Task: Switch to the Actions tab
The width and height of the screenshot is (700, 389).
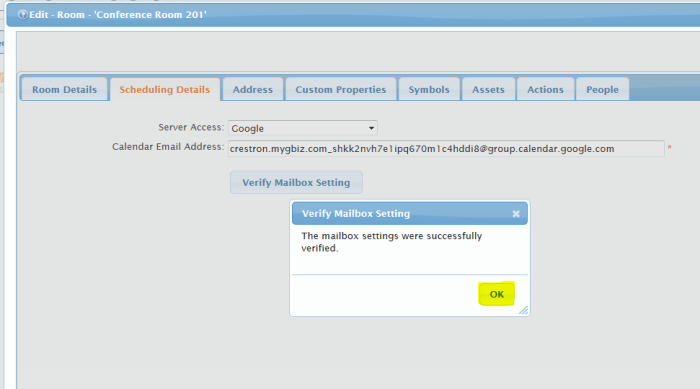Action: (x=545, y=89)
